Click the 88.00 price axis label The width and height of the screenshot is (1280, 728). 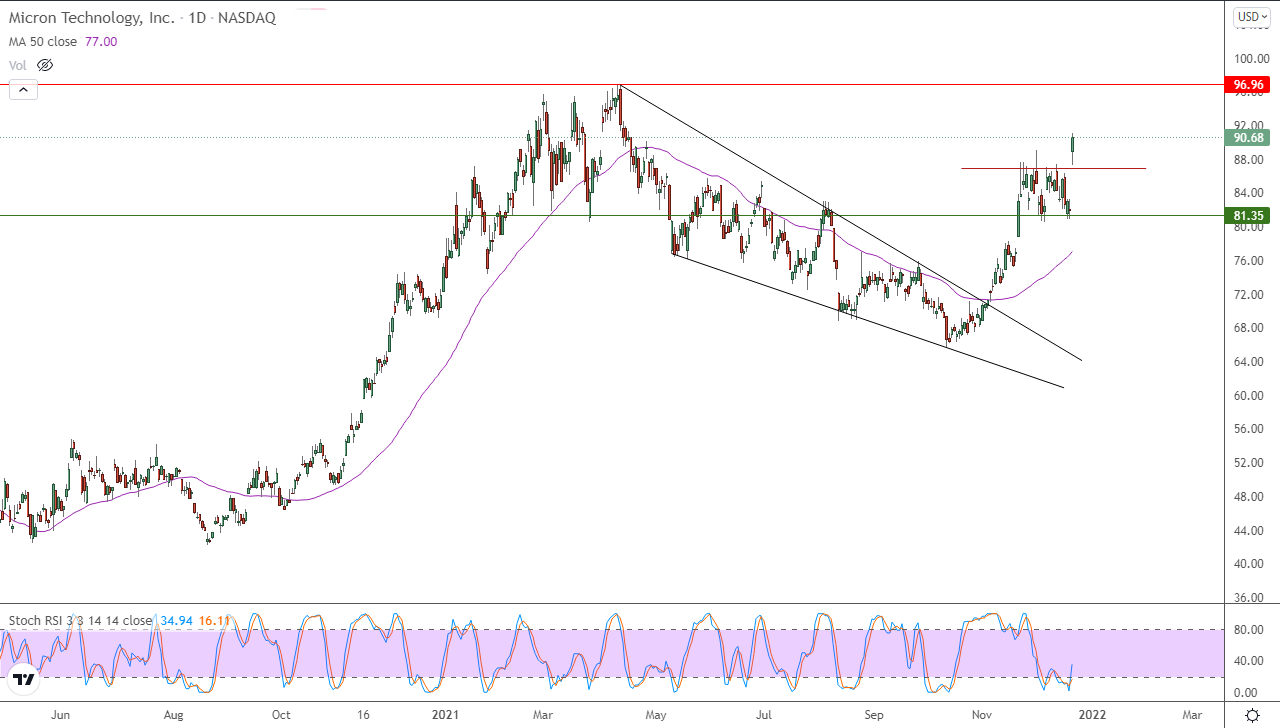point(1249,159)
